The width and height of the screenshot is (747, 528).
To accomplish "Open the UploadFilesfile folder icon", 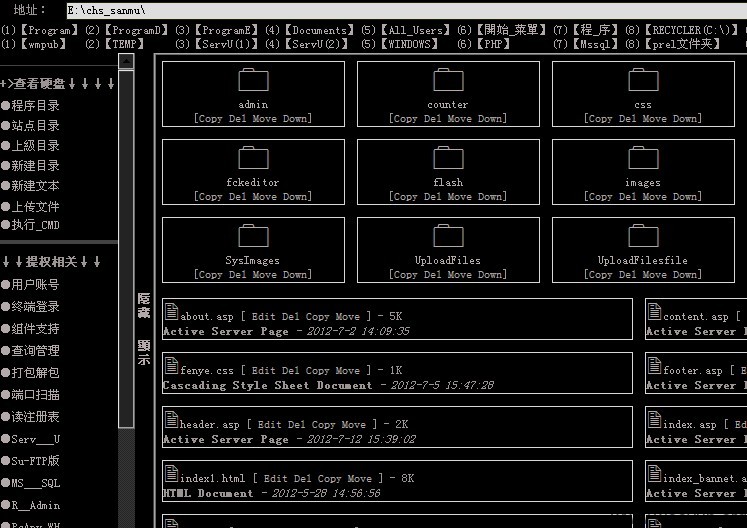I will (x=644, y=236).
